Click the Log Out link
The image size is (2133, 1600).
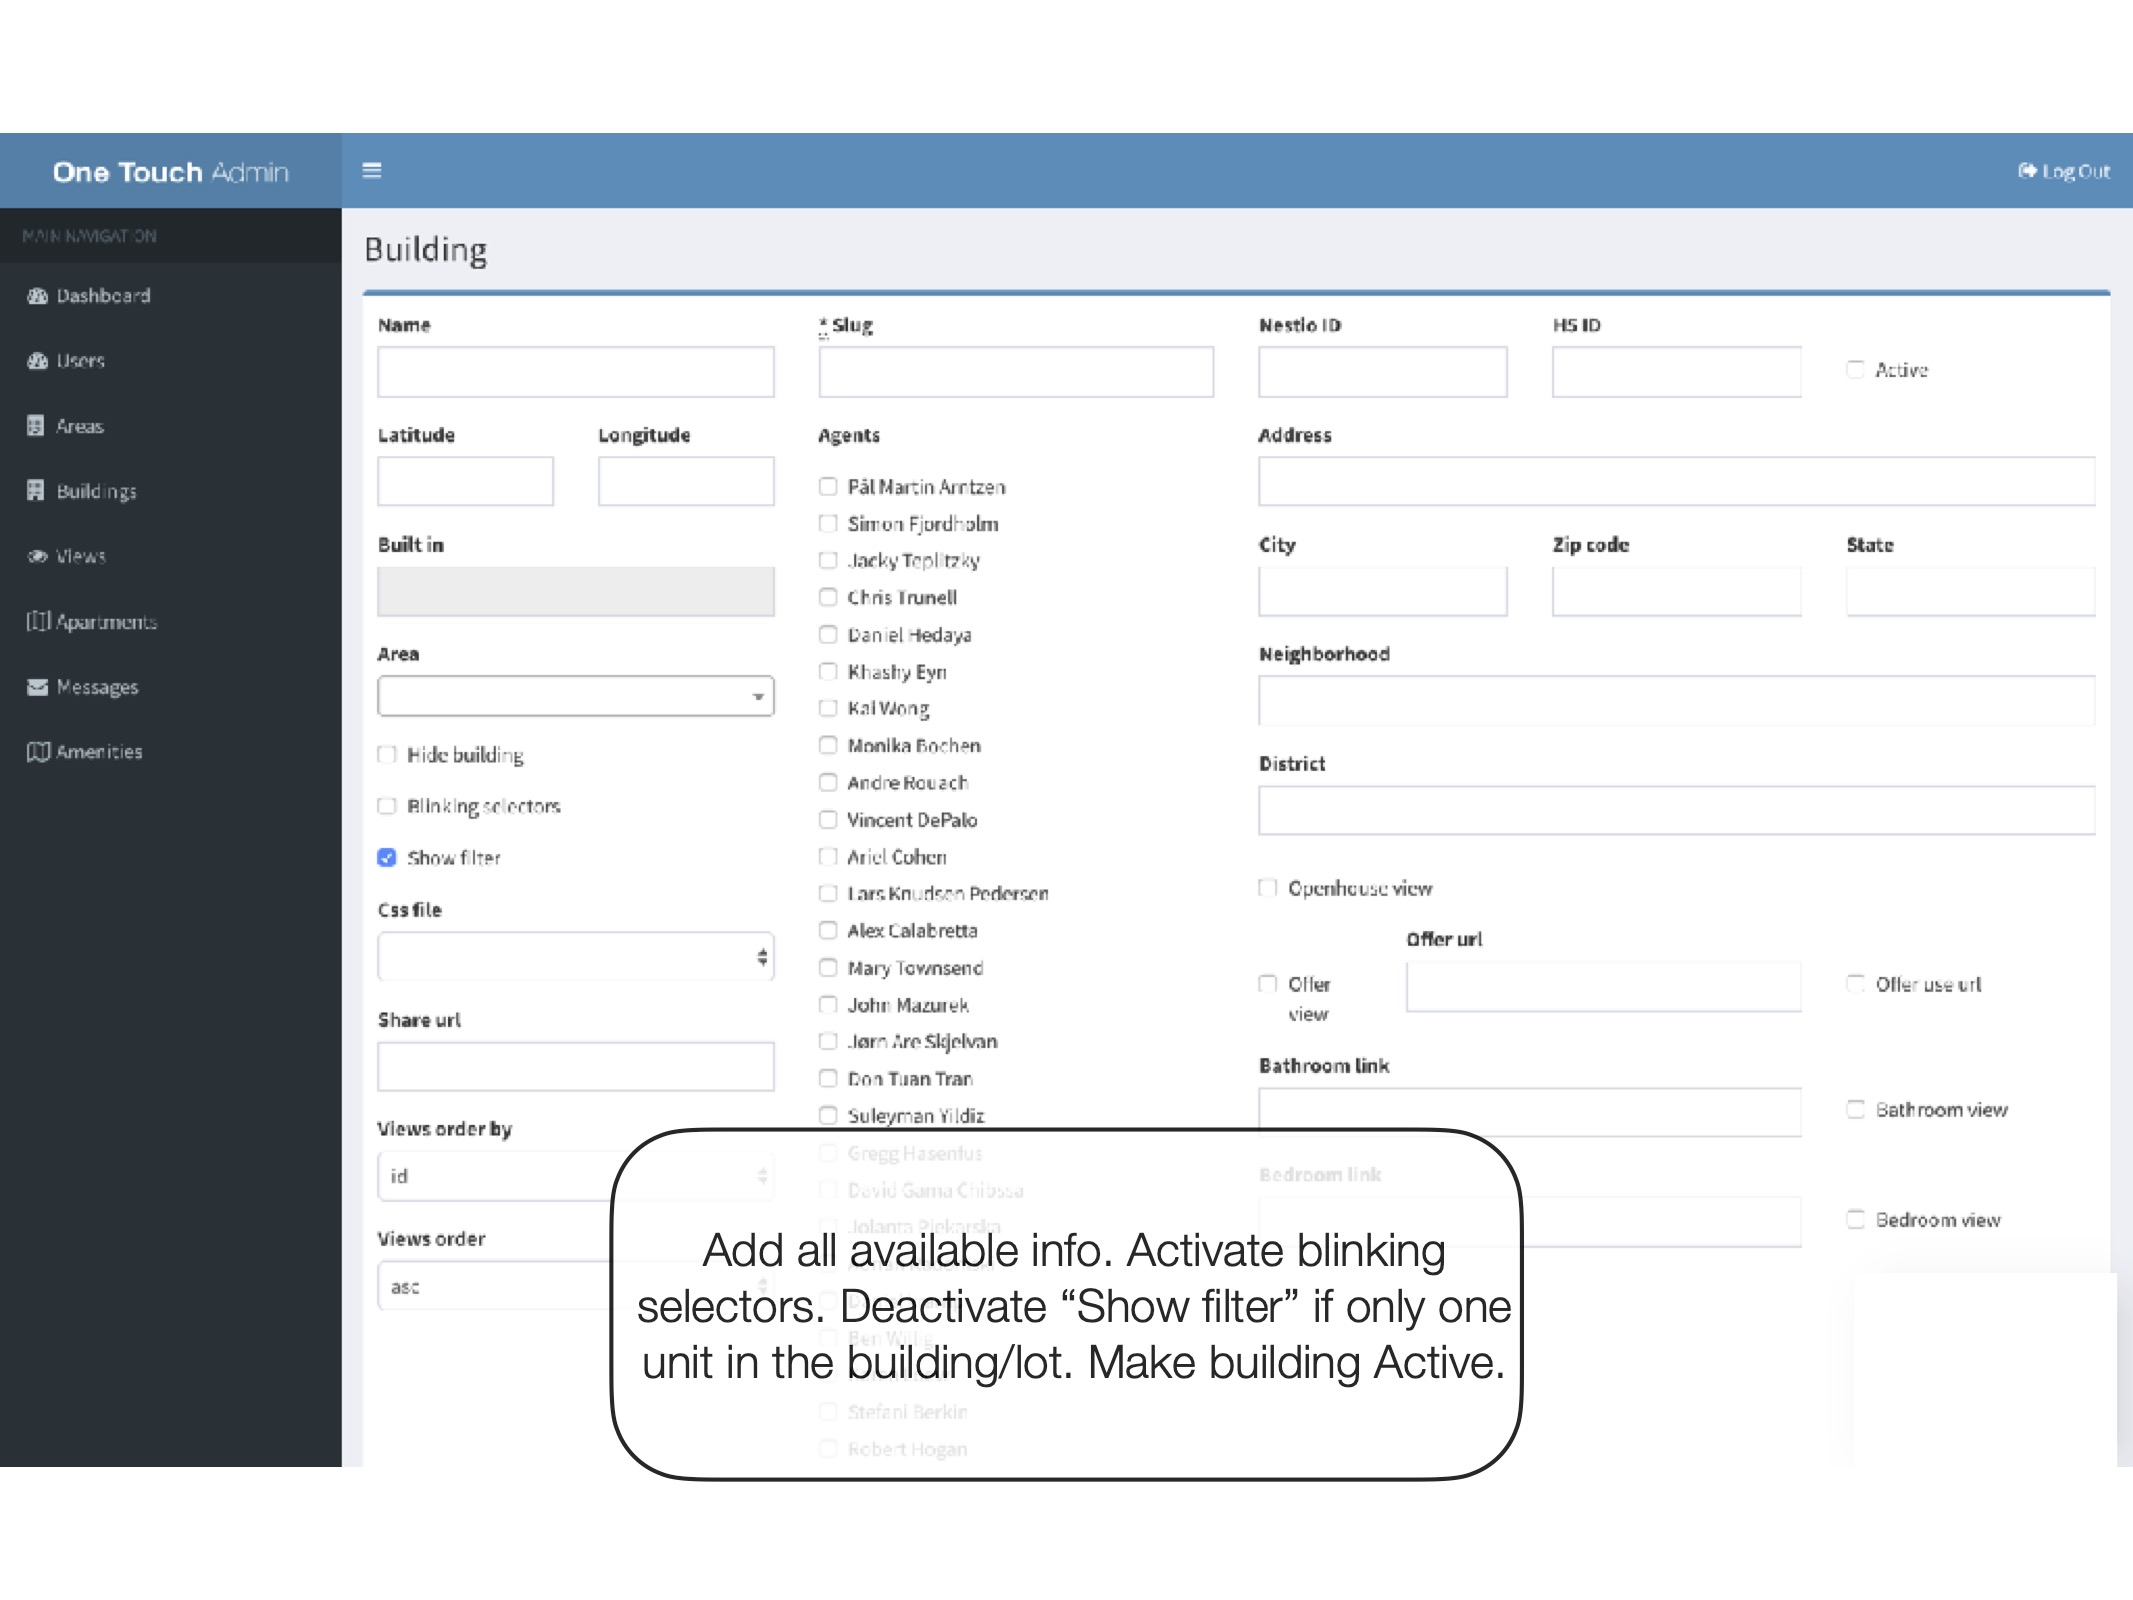pos(2064,171)
